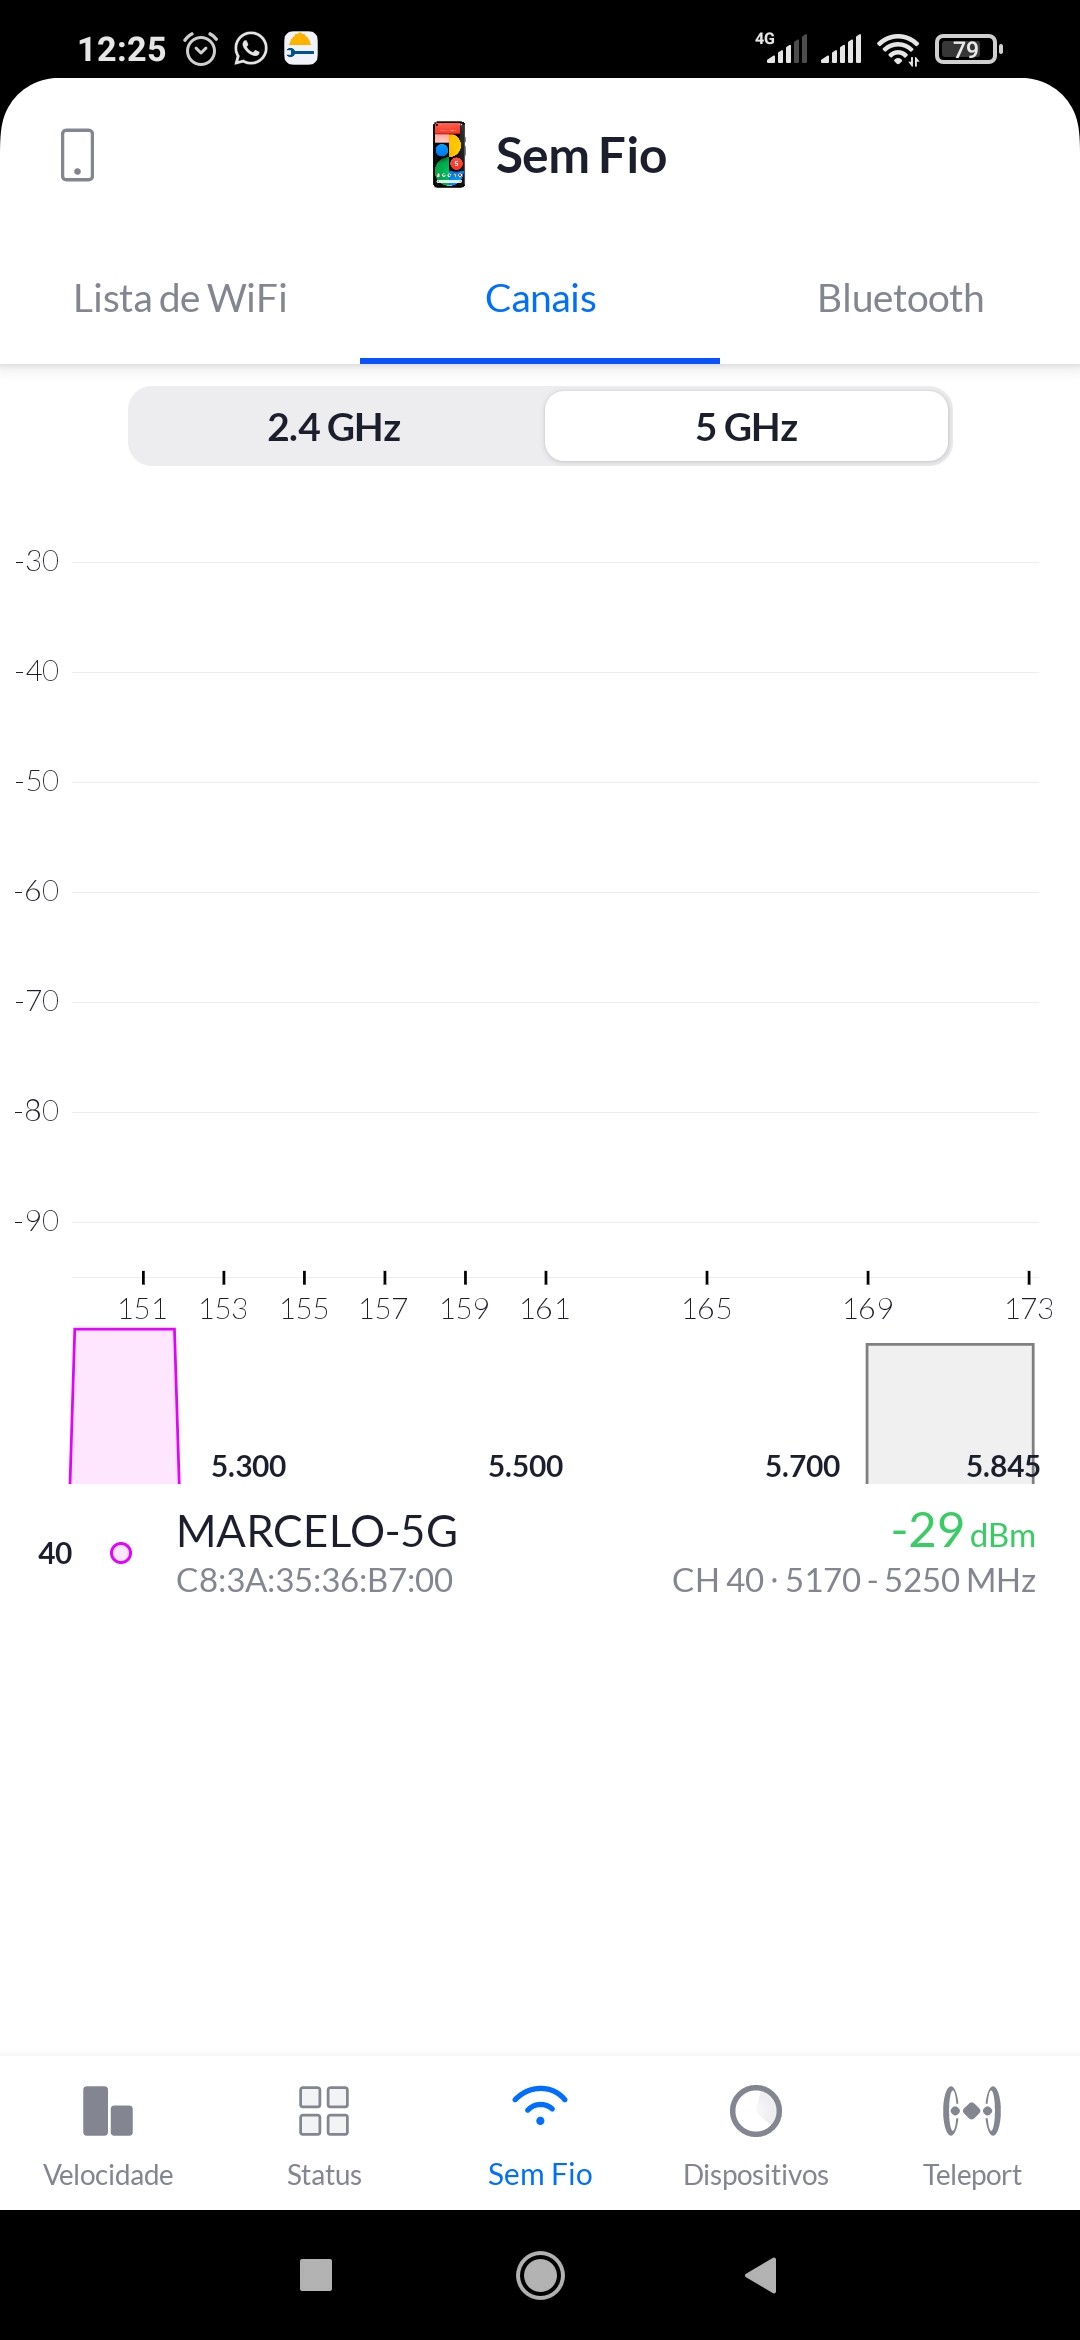Tap the Android back navigation triangle

coord(761,2275)
